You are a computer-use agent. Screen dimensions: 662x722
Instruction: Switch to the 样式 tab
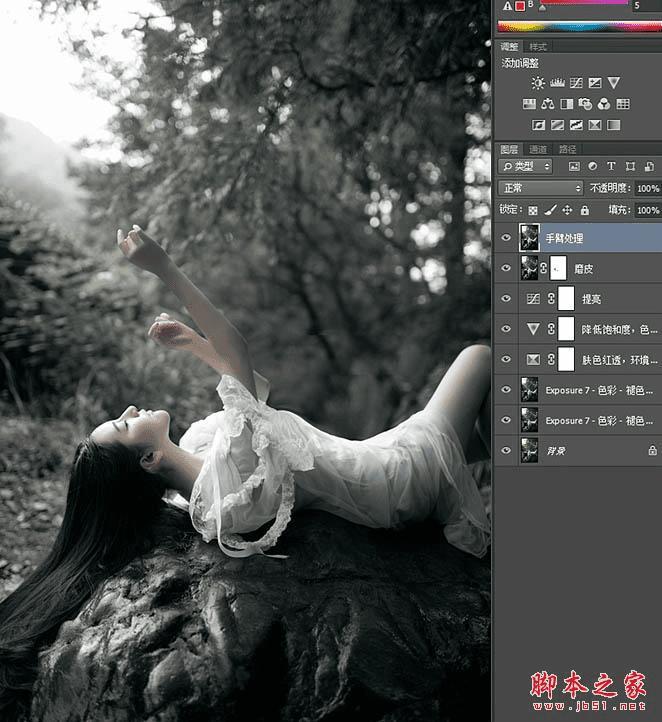click(537, 47)
